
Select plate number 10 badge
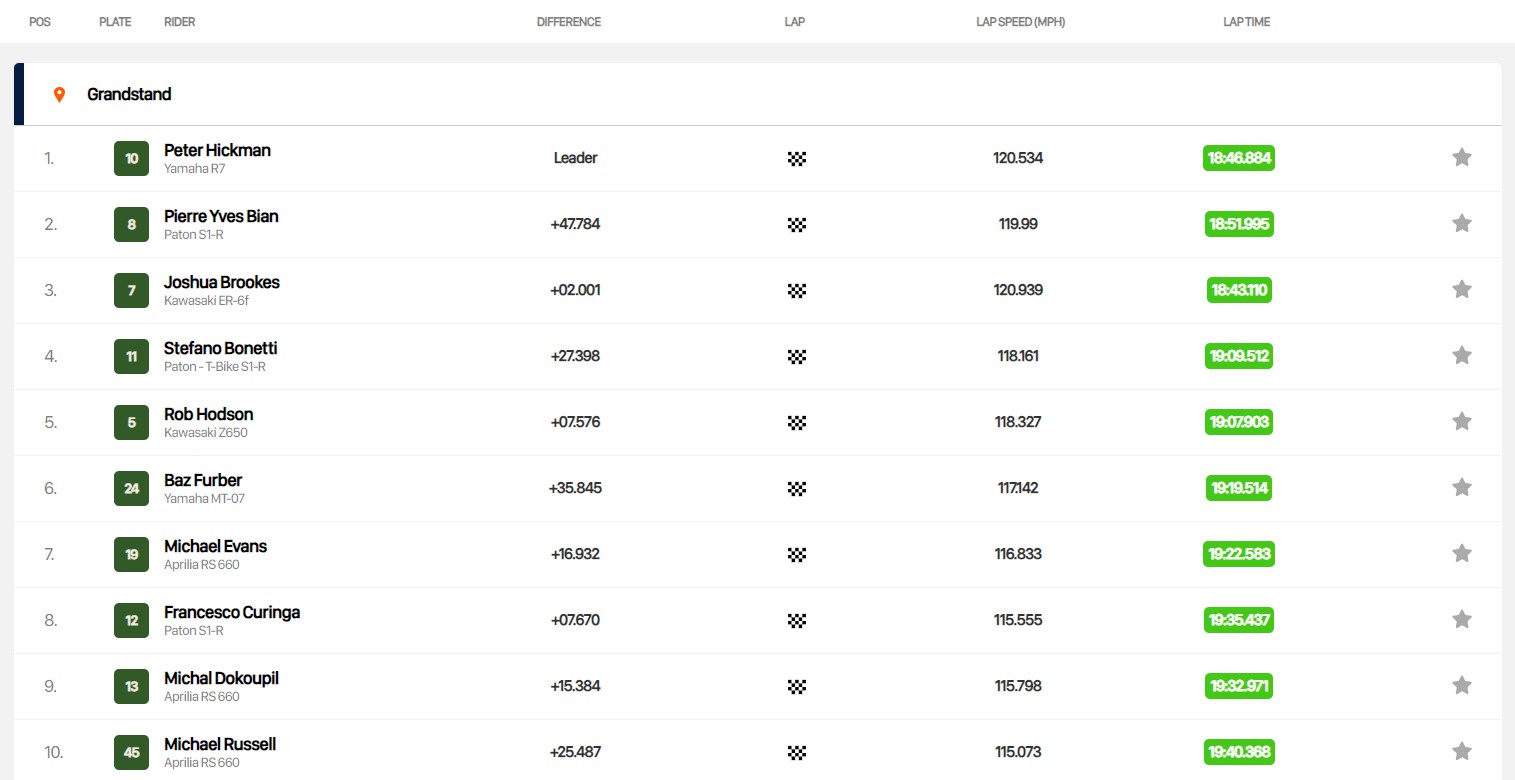131,158
